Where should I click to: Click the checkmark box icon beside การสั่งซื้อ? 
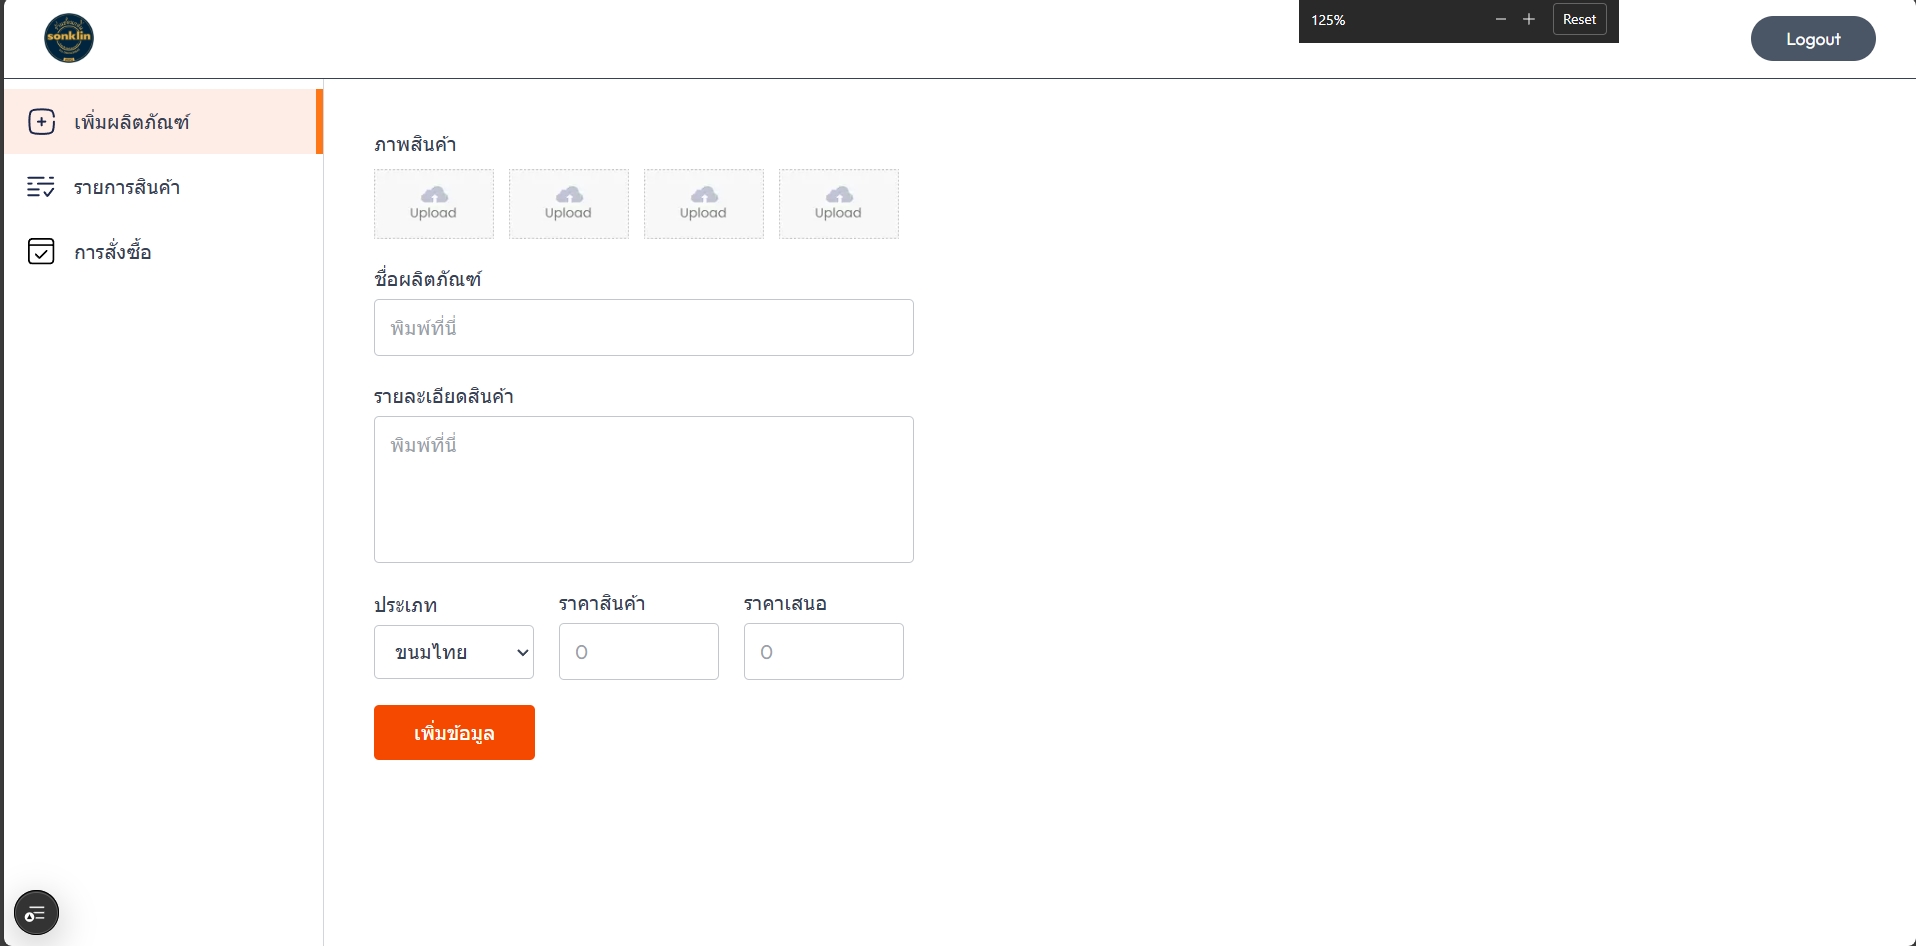click(x=41, y=252)
